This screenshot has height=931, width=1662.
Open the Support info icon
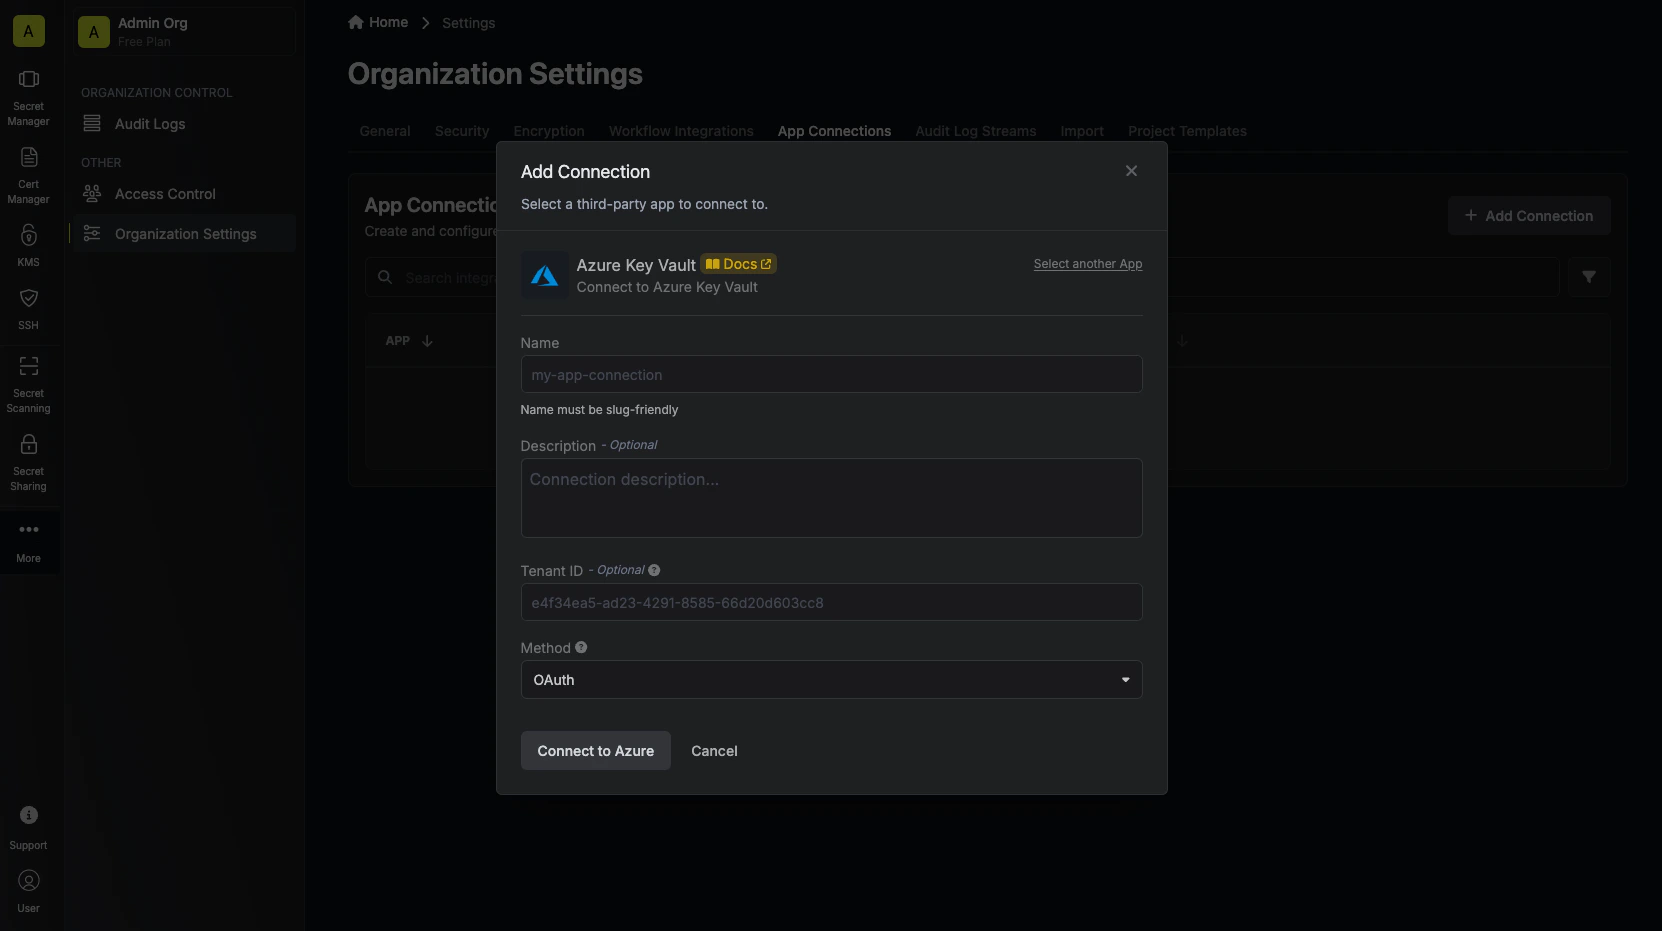pos(29,815)
